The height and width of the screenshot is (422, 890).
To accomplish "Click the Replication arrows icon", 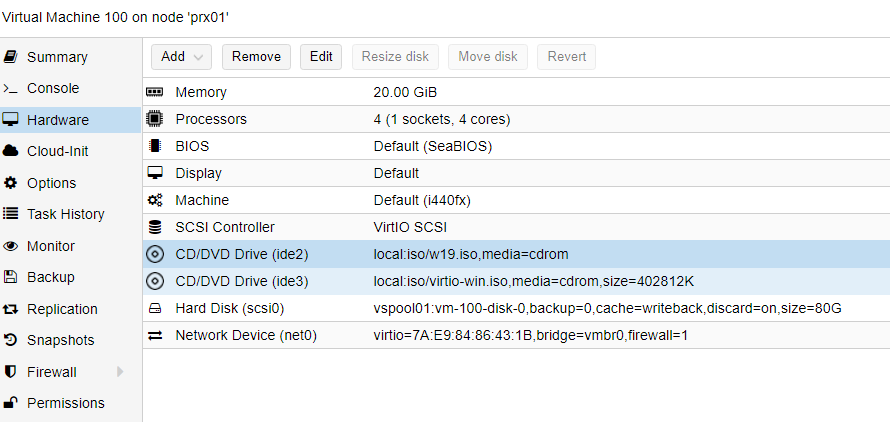I will pyautogui.click(x=11, y=309).
